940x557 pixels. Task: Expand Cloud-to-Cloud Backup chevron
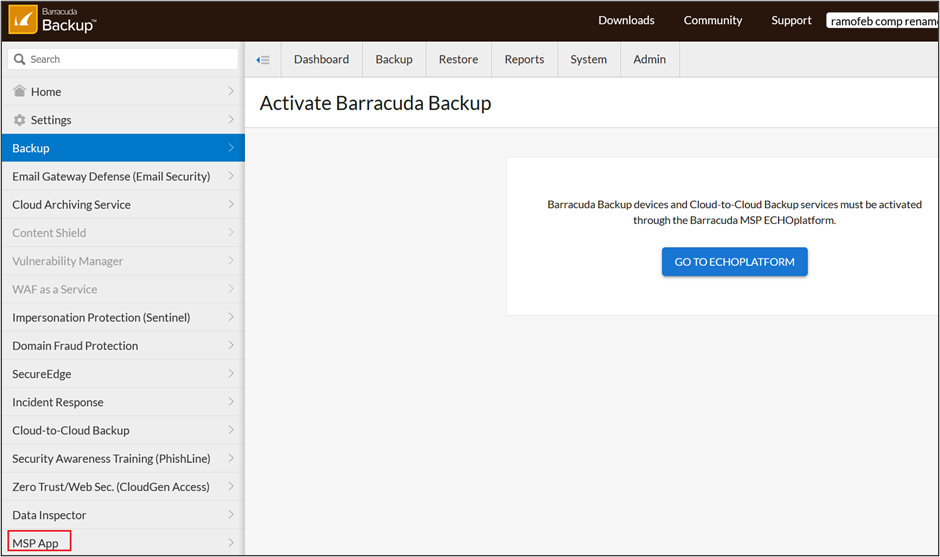[231, 429]
